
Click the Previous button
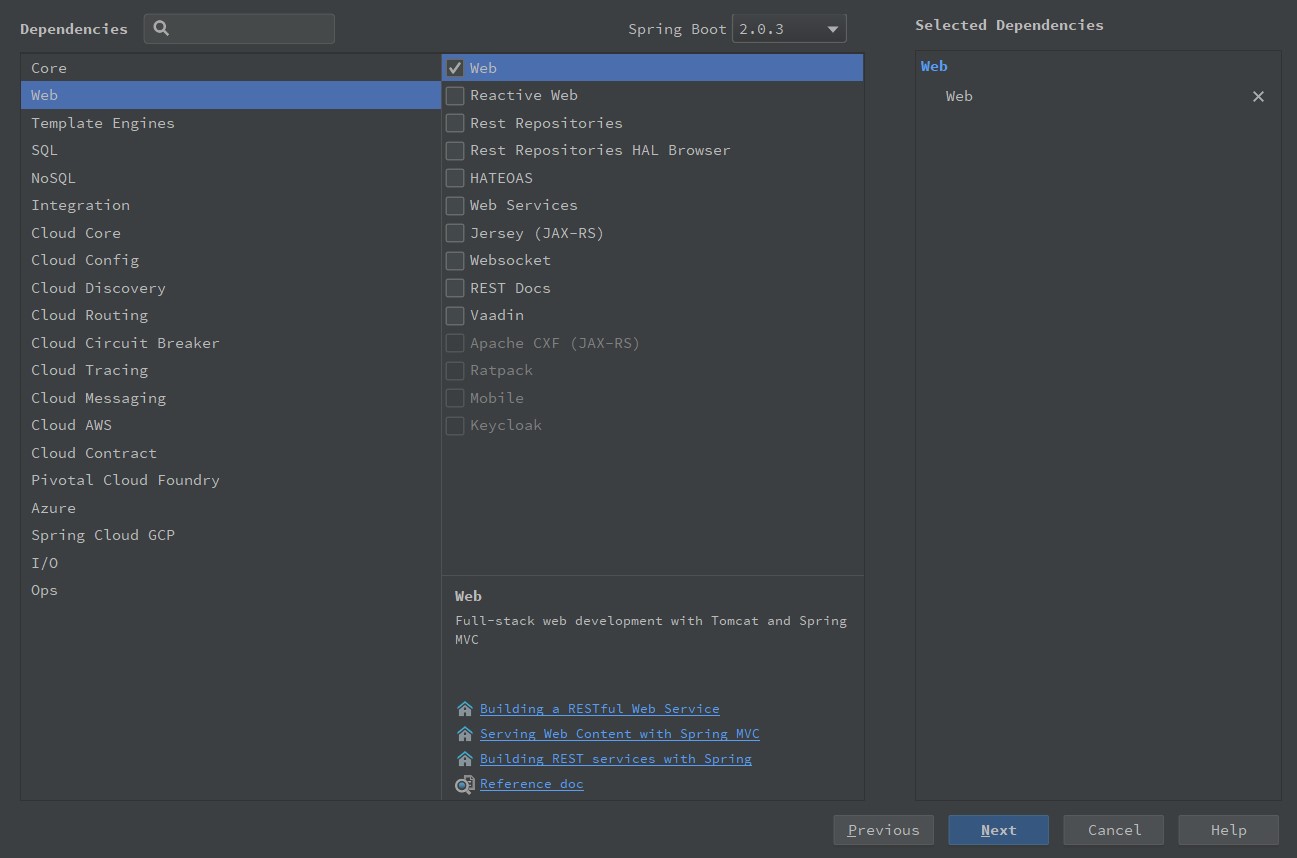pos(883,830)
